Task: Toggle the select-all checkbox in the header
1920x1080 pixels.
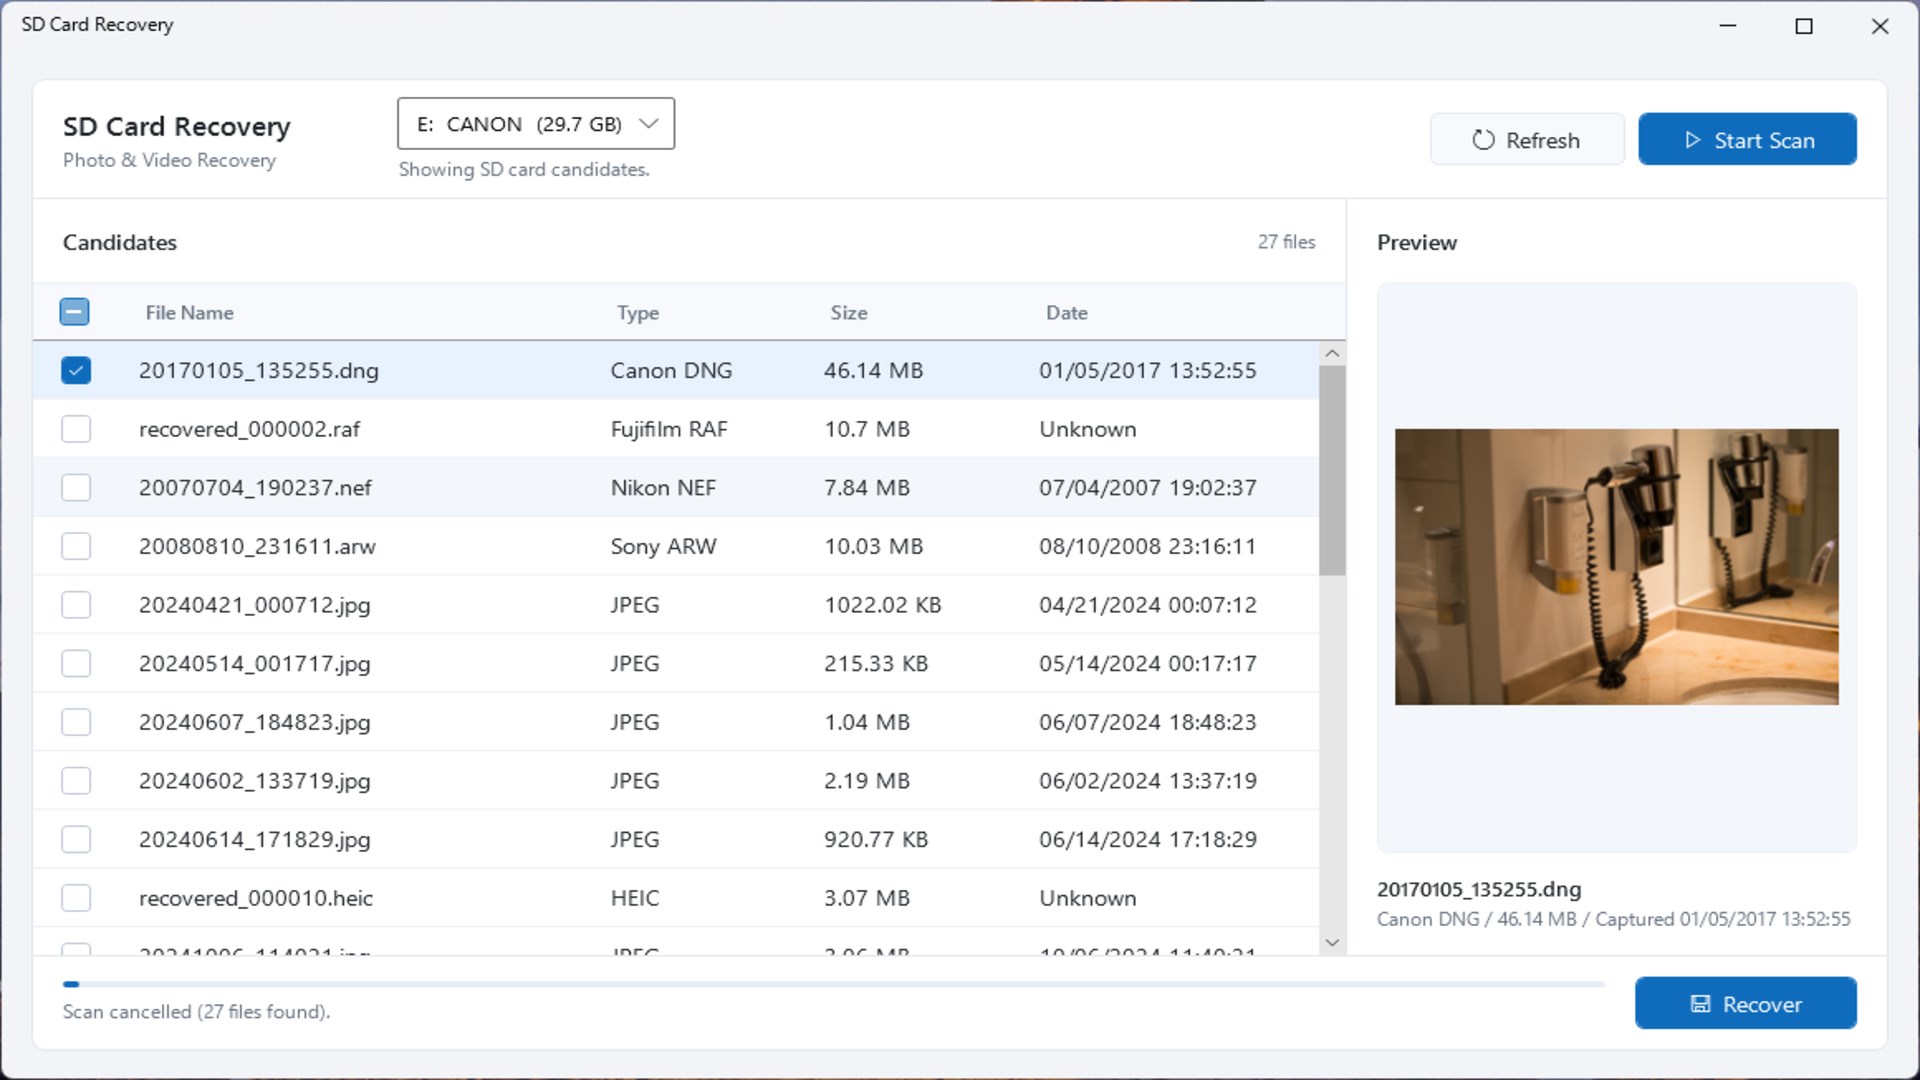Action: coord(74,312)
